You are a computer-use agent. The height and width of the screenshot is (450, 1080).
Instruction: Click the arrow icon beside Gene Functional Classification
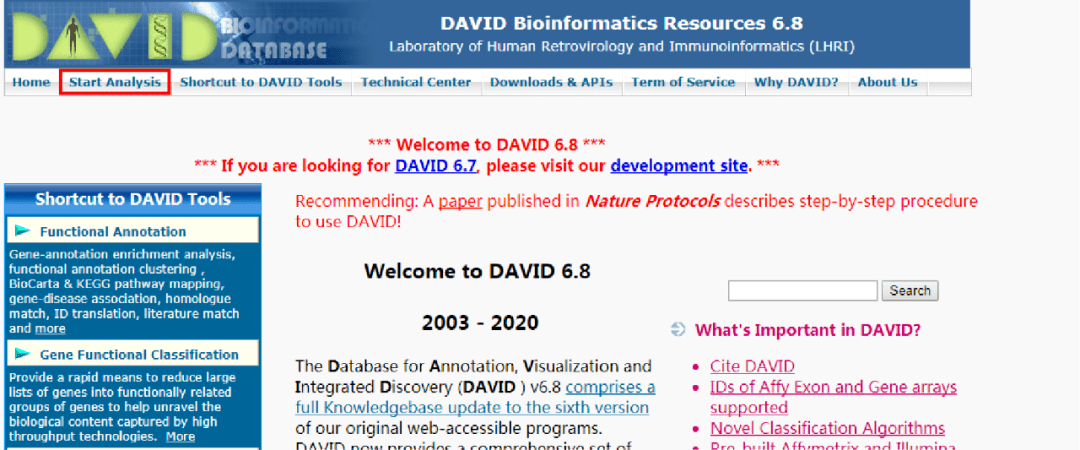click(x=22, y=354)
